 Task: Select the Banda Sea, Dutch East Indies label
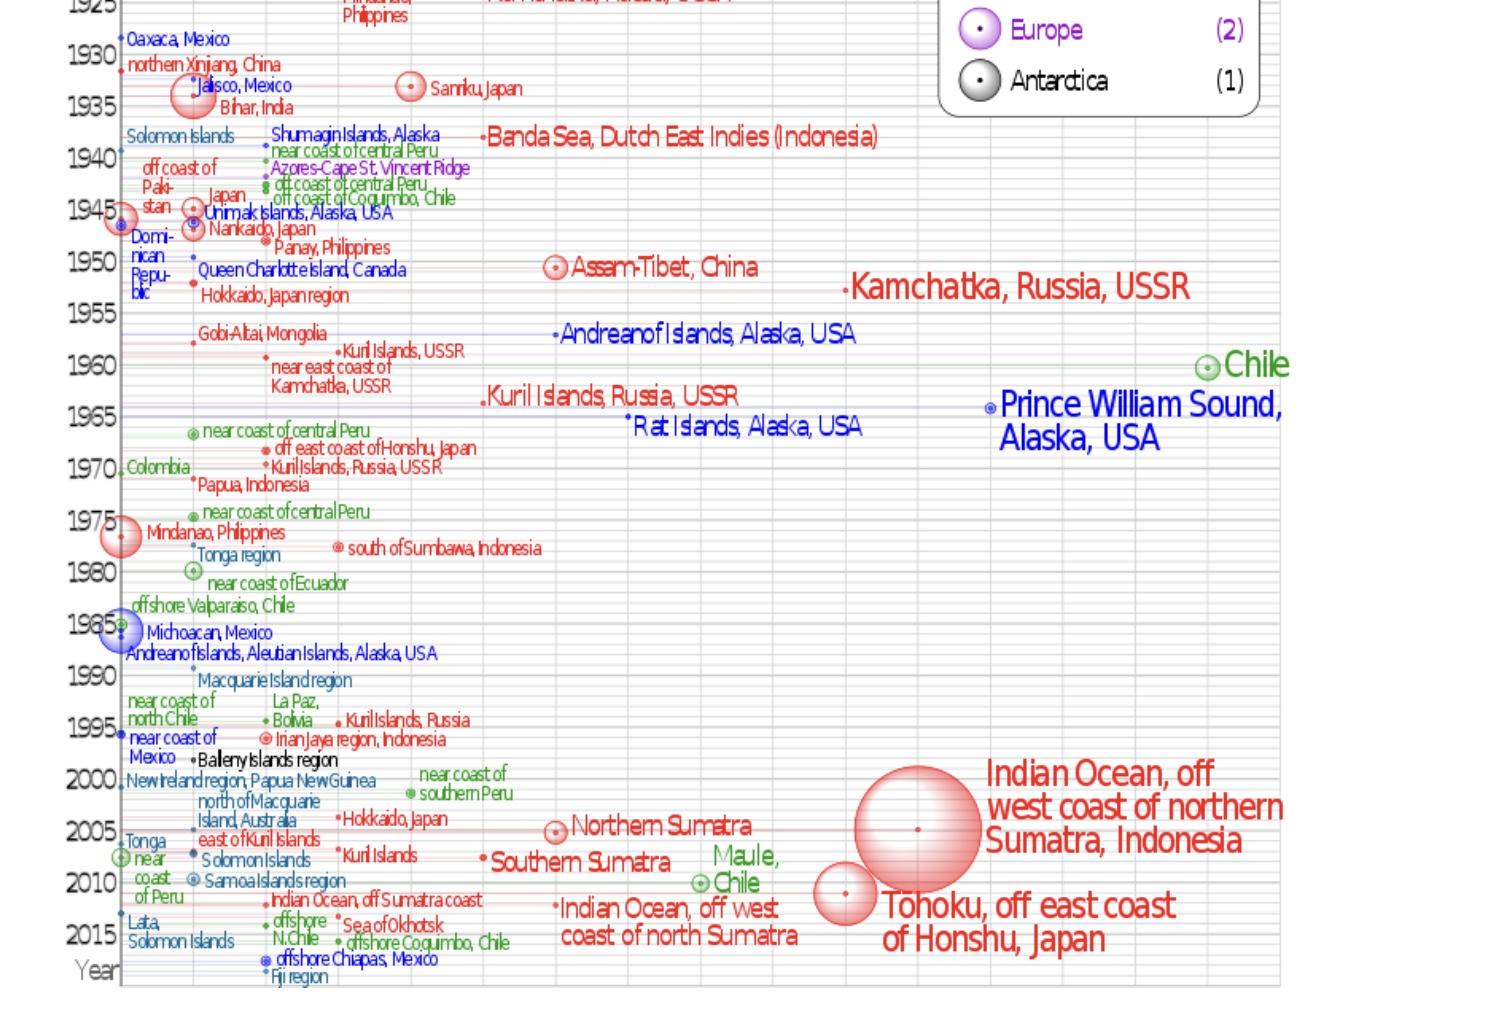682,137
